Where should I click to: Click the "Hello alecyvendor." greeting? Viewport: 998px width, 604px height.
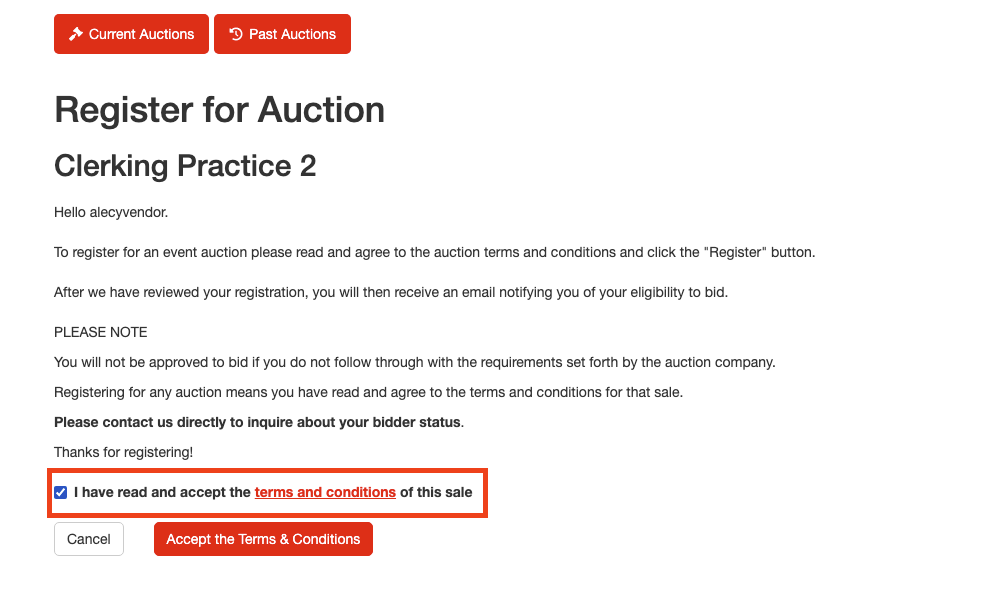pyautogui.click(x=111, y=212)
